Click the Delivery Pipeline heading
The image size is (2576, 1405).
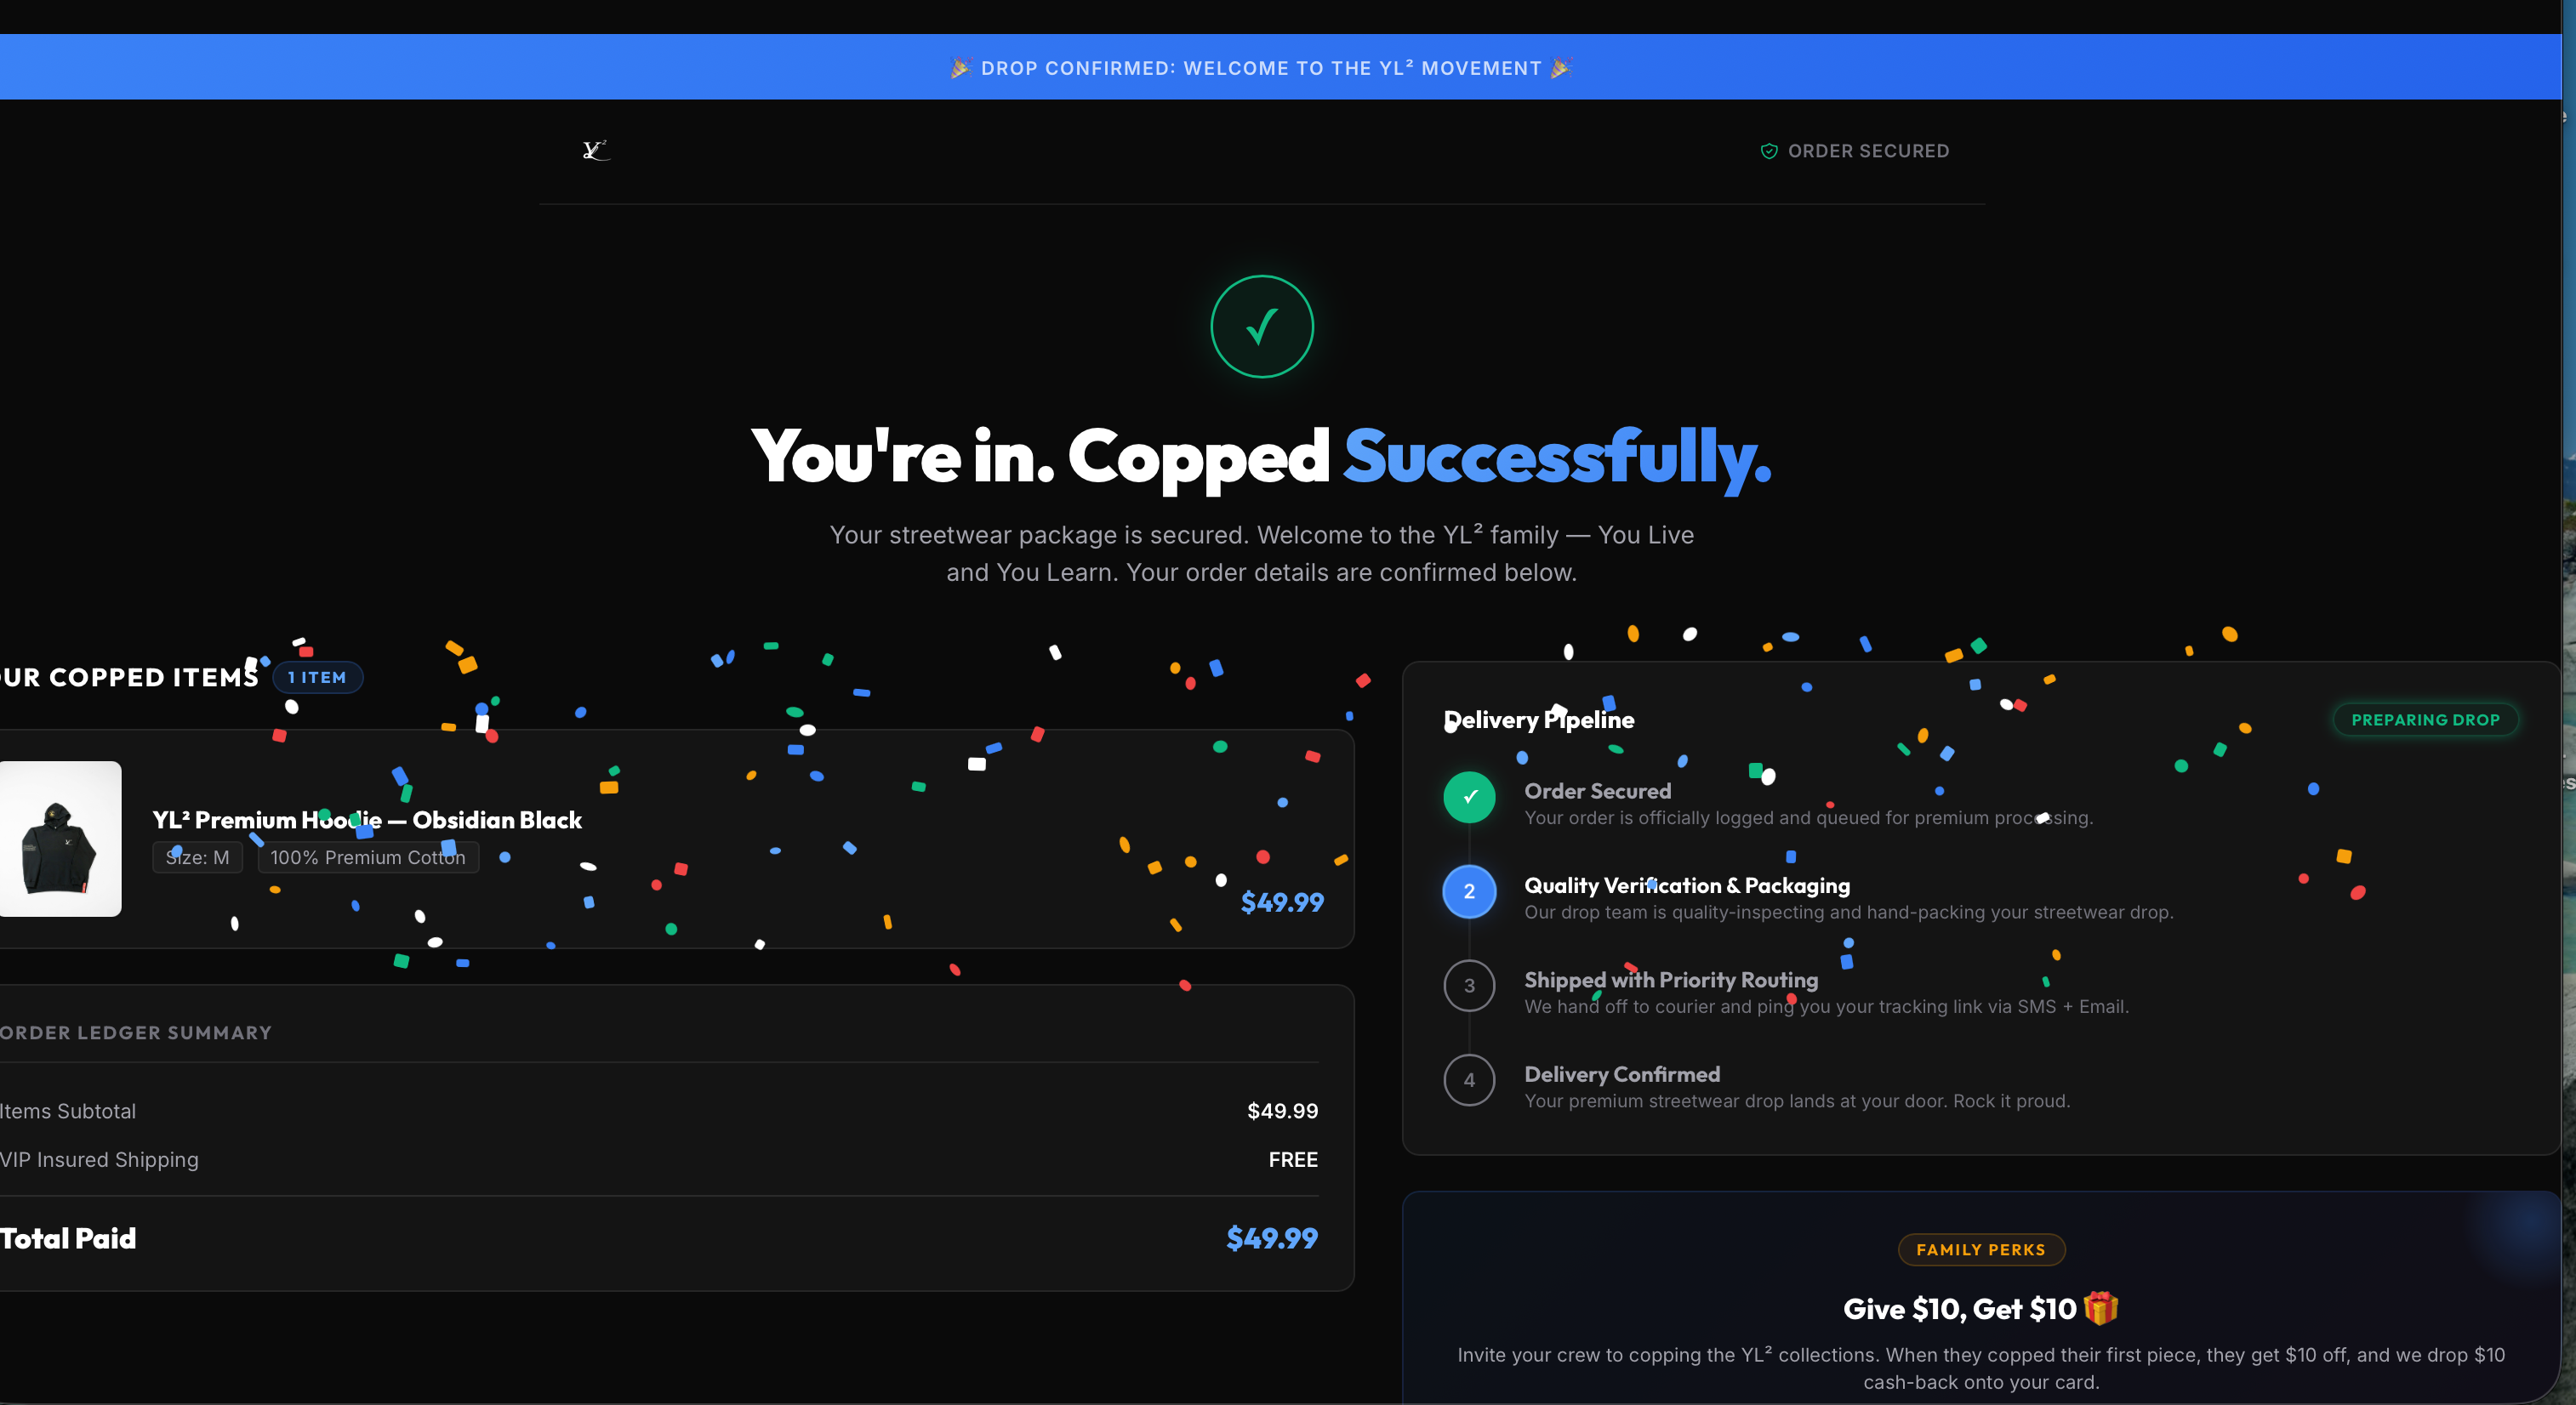click(1539, 720)
